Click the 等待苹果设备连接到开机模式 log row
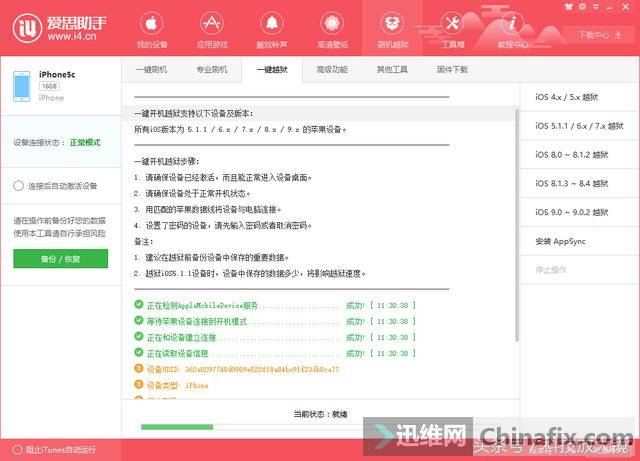 click(275, 321)
